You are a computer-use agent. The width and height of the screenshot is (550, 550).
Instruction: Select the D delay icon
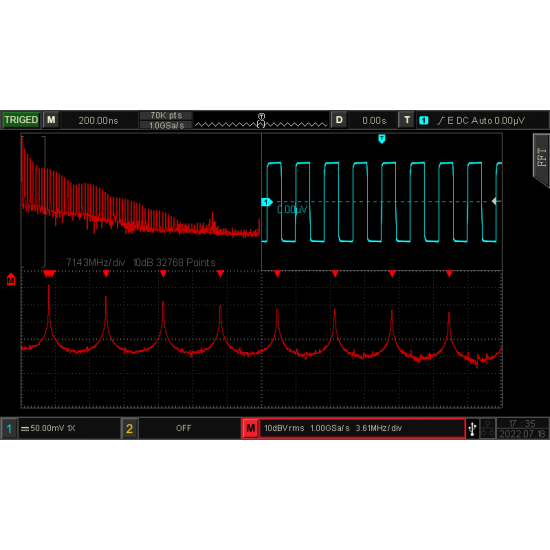(339, 120)
